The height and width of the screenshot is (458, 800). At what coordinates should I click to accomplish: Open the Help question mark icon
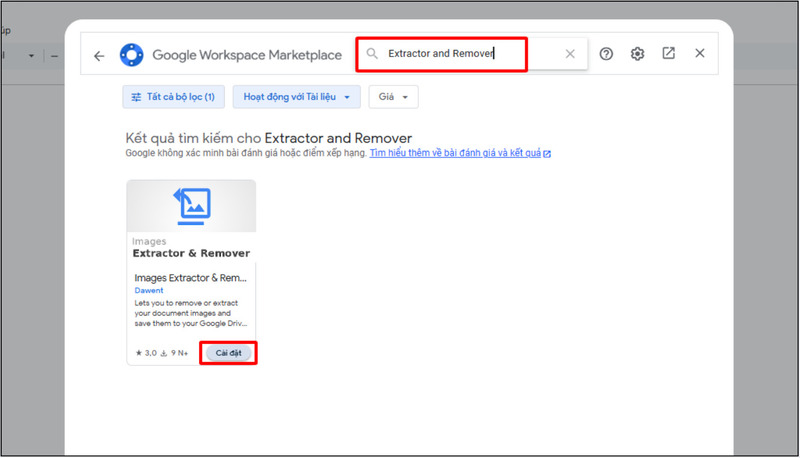[606, 54]
